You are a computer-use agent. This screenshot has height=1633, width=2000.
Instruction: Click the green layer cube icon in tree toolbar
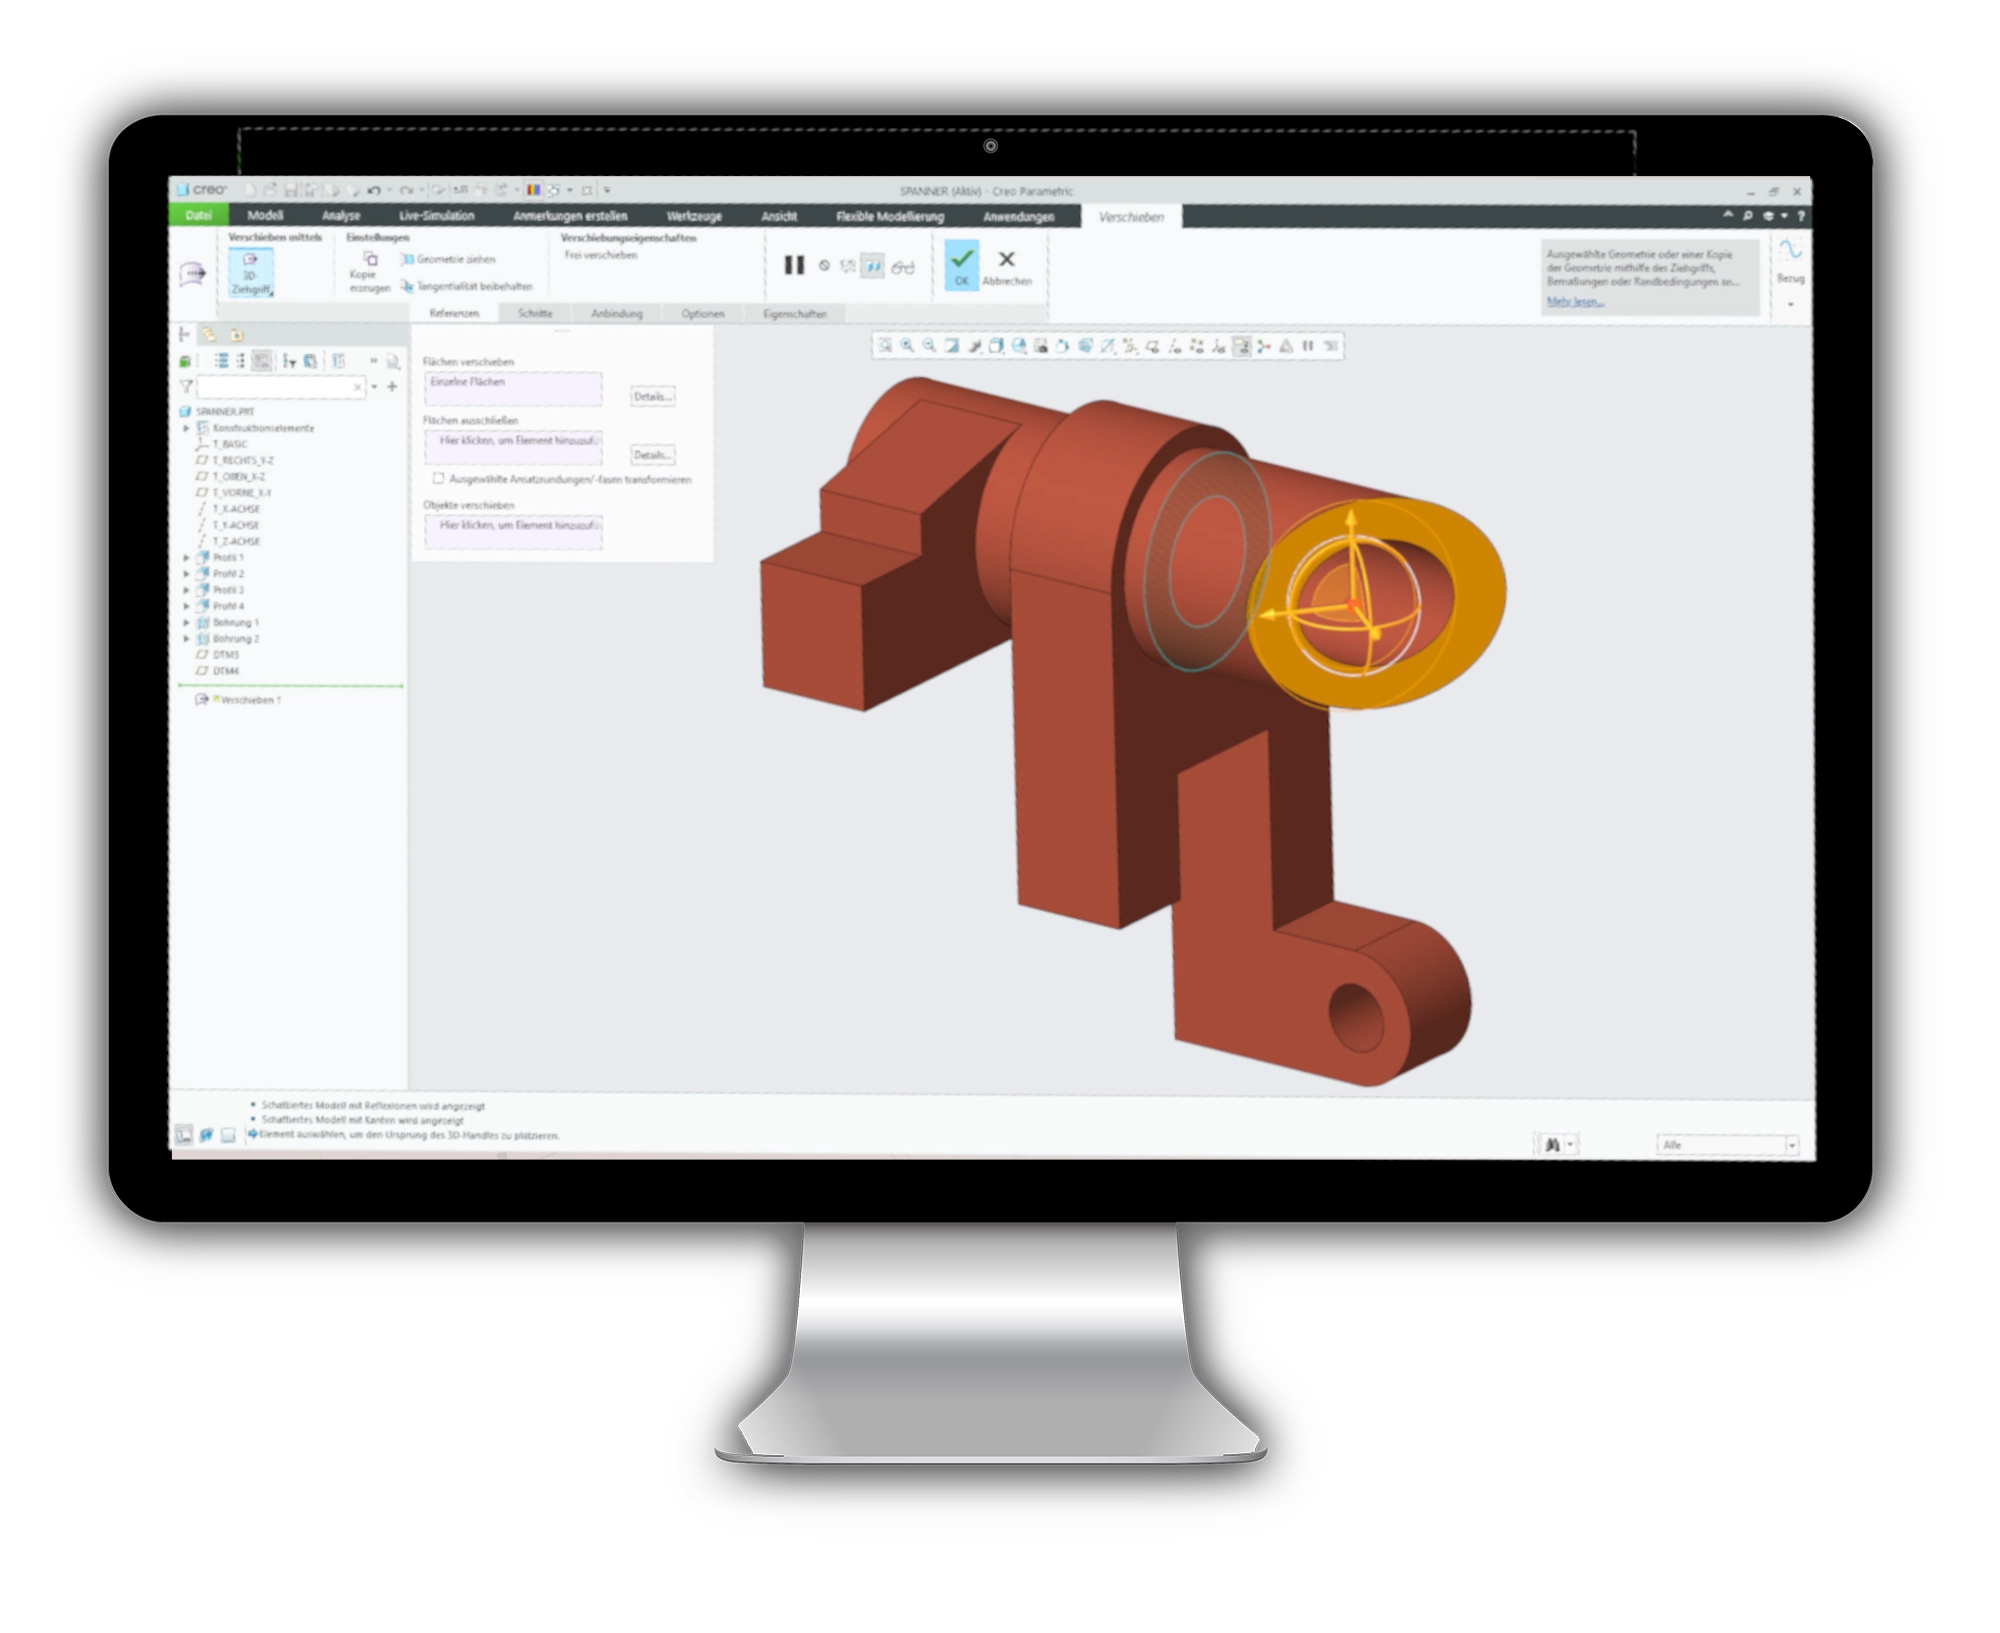point(185,361)
